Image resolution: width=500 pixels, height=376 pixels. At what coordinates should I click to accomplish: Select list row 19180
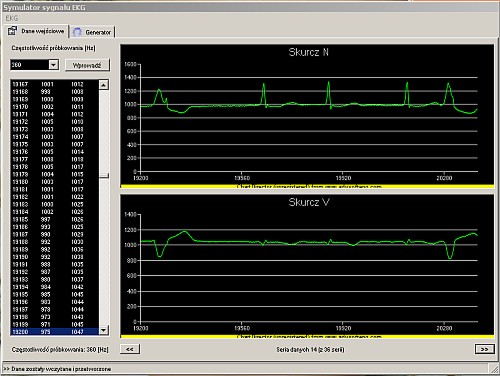55,182
